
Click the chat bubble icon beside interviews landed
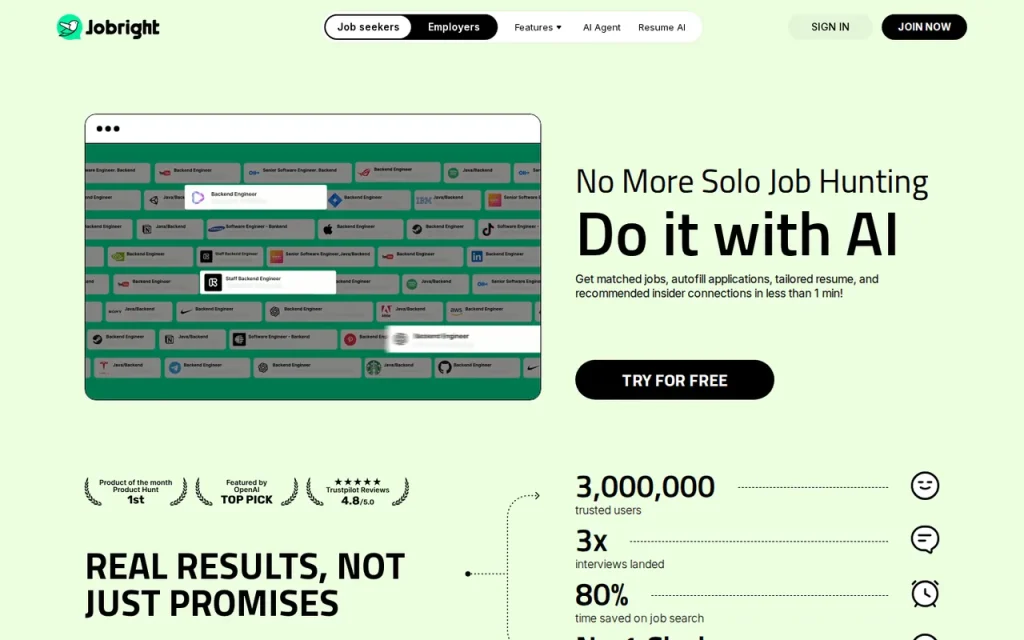click(x=925, y=539)
